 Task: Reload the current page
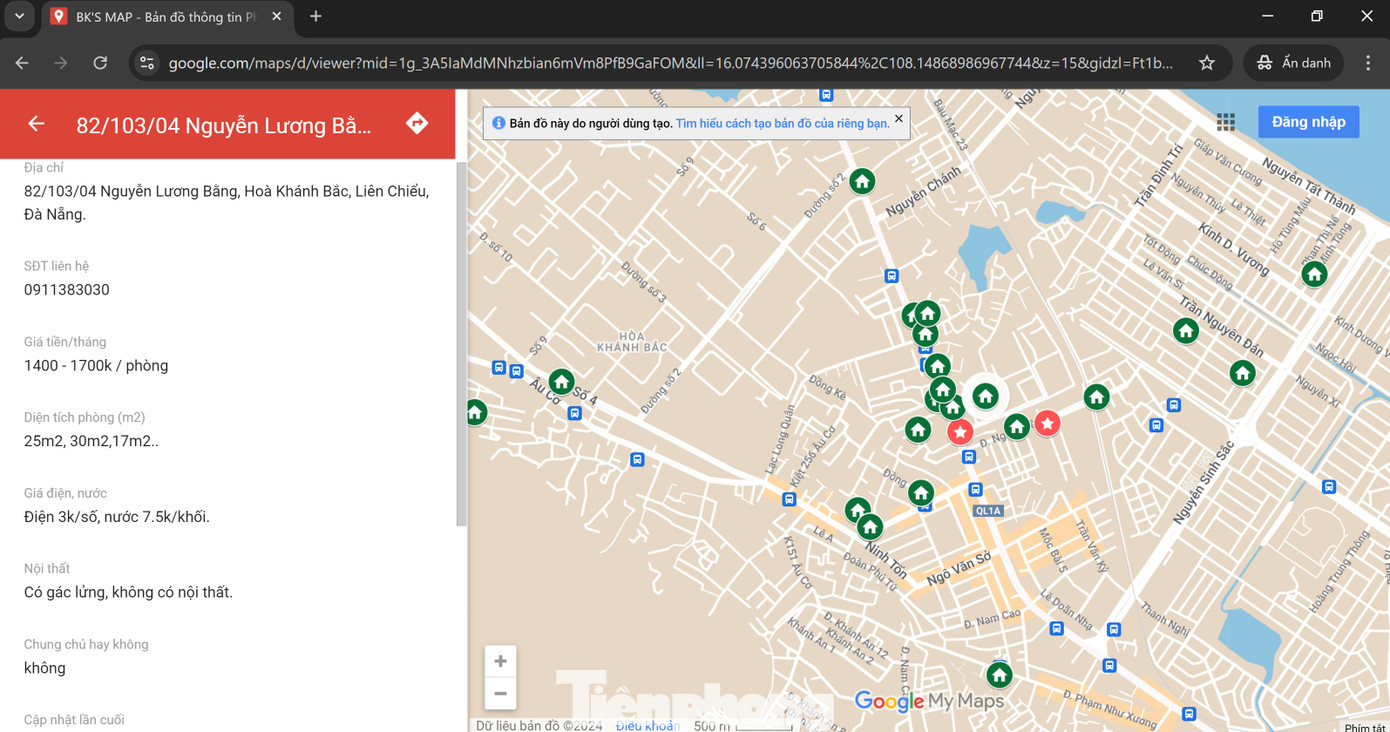(x=100, y=63)
